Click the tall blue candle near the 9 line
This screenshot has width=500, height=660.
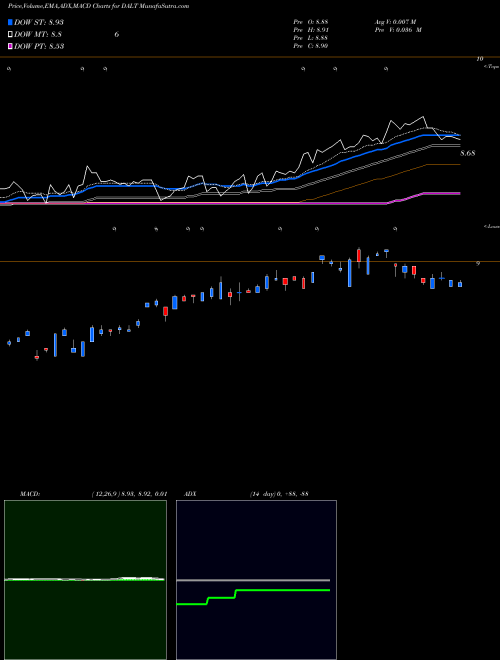[350, 273]
